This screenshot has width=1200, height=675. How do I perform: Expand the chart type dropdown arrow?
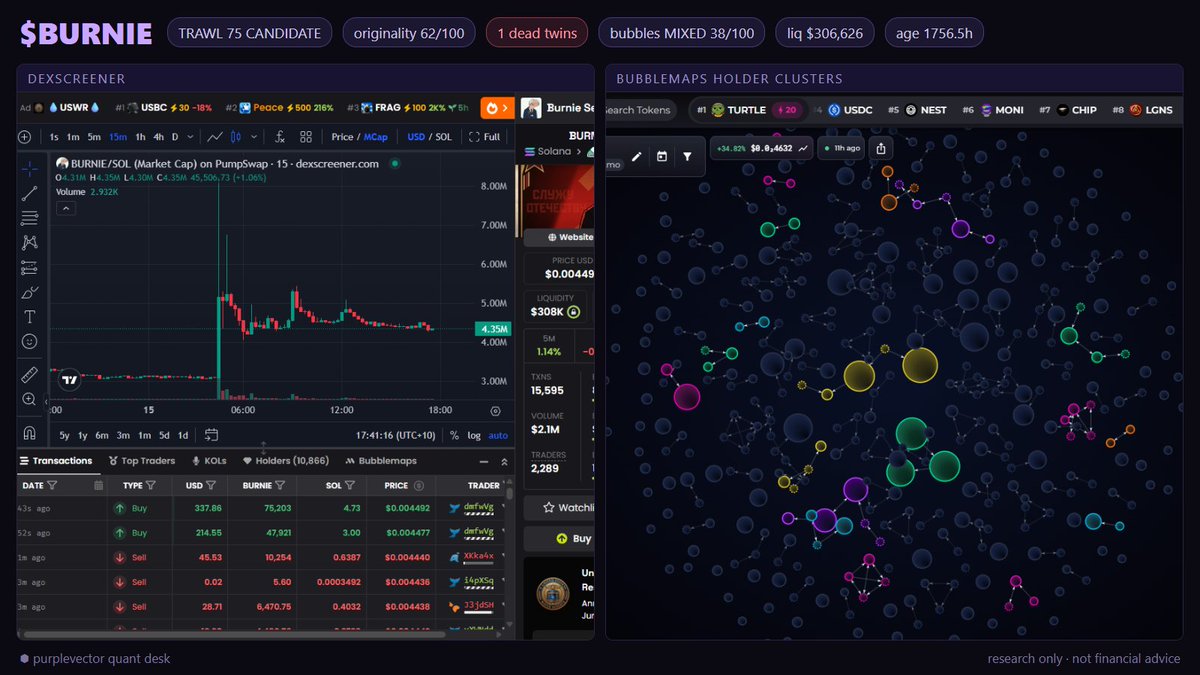(x=254, y=137)
